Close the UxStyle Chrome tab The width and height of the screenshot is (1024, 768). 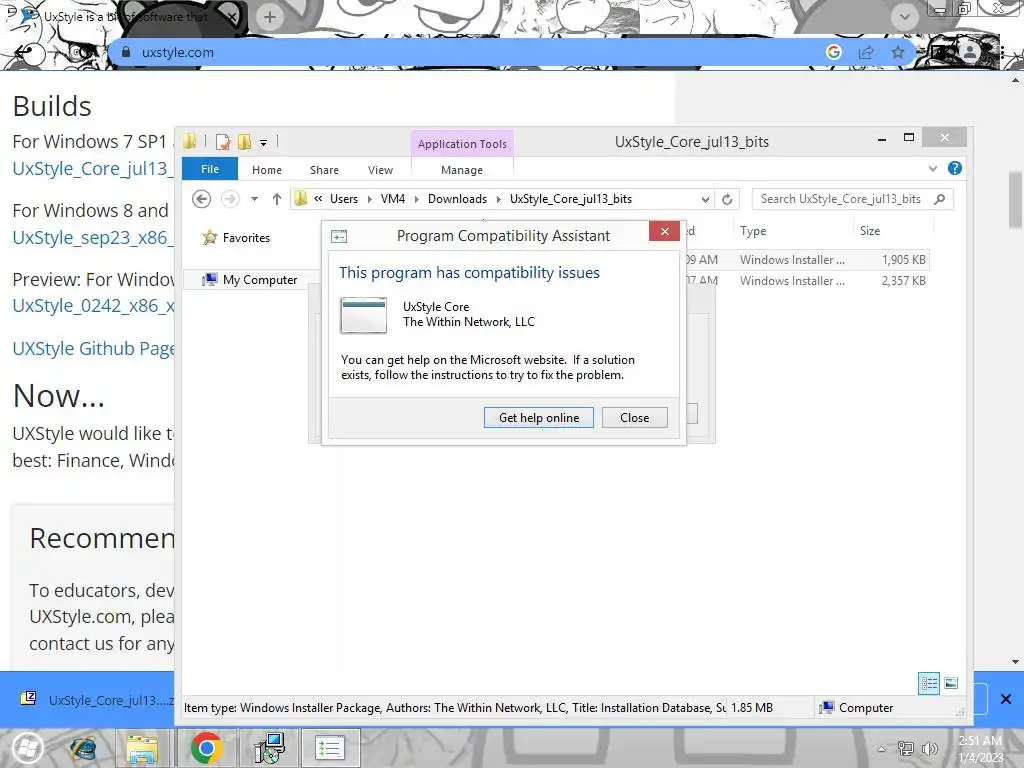click(x=231, y=18)
